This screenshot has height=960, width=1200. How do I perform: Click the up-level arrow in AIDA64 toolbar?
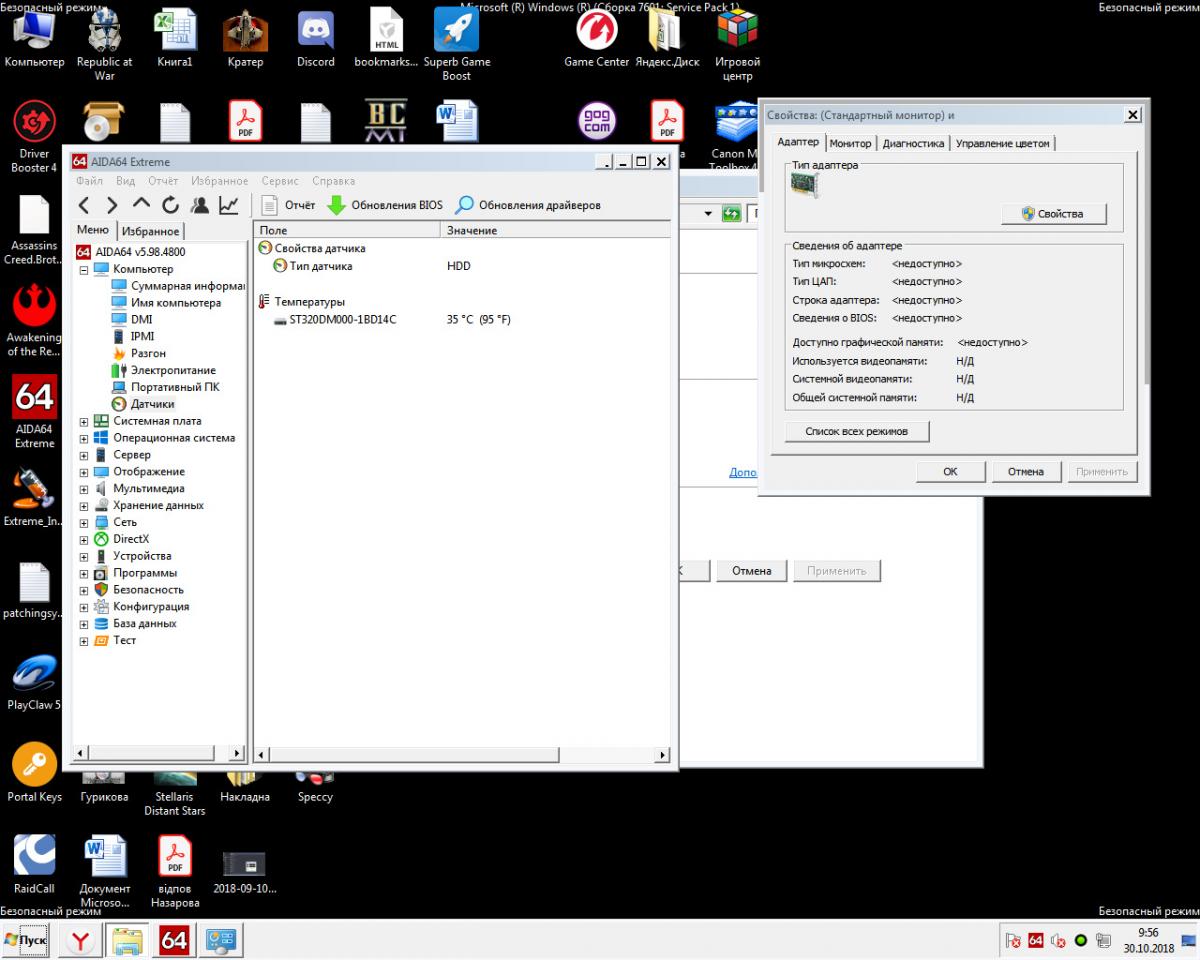point(141,205)
